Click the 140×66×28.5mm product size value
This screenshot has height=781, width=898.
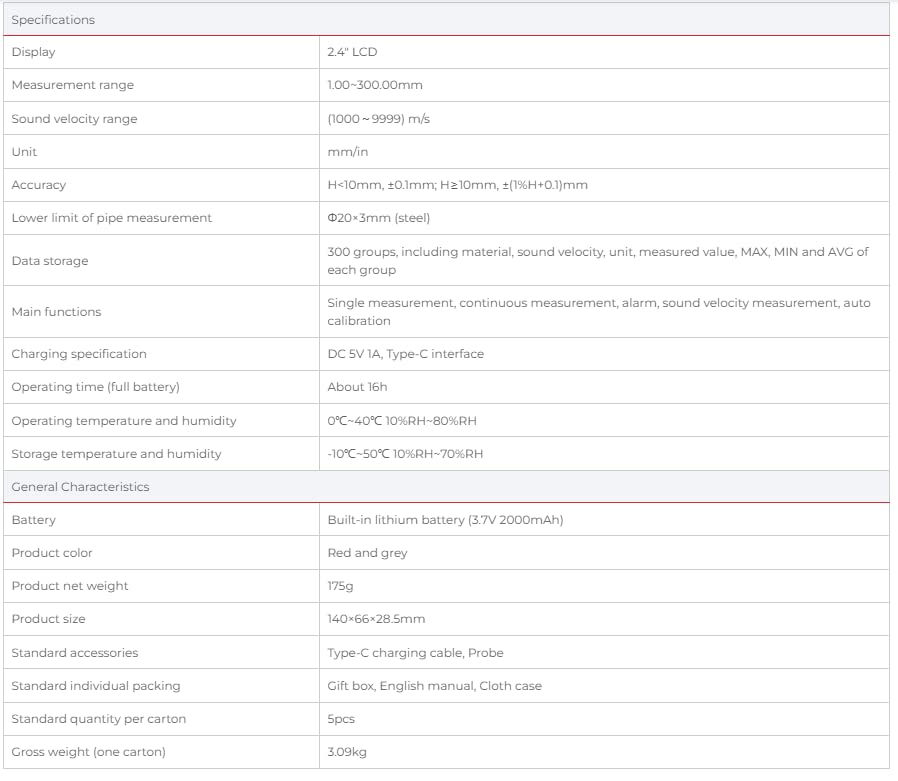coord(375,619)
